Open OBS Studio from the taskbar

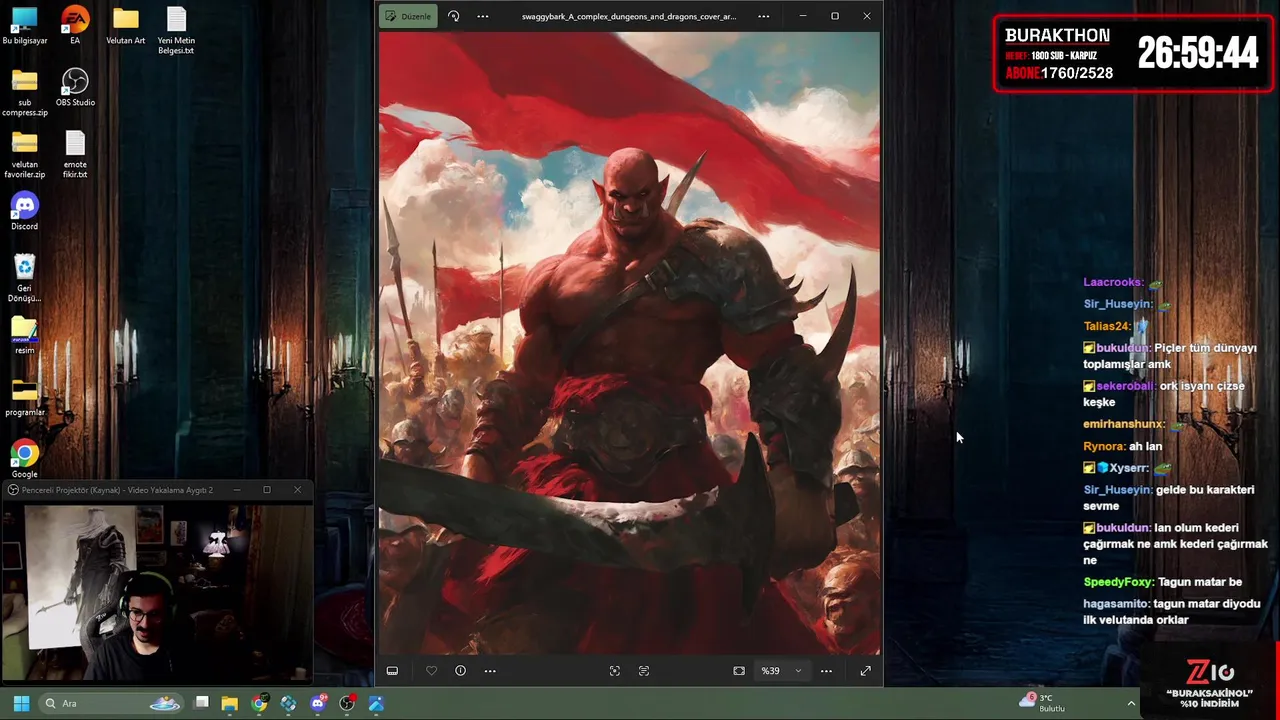pos(347,703)
